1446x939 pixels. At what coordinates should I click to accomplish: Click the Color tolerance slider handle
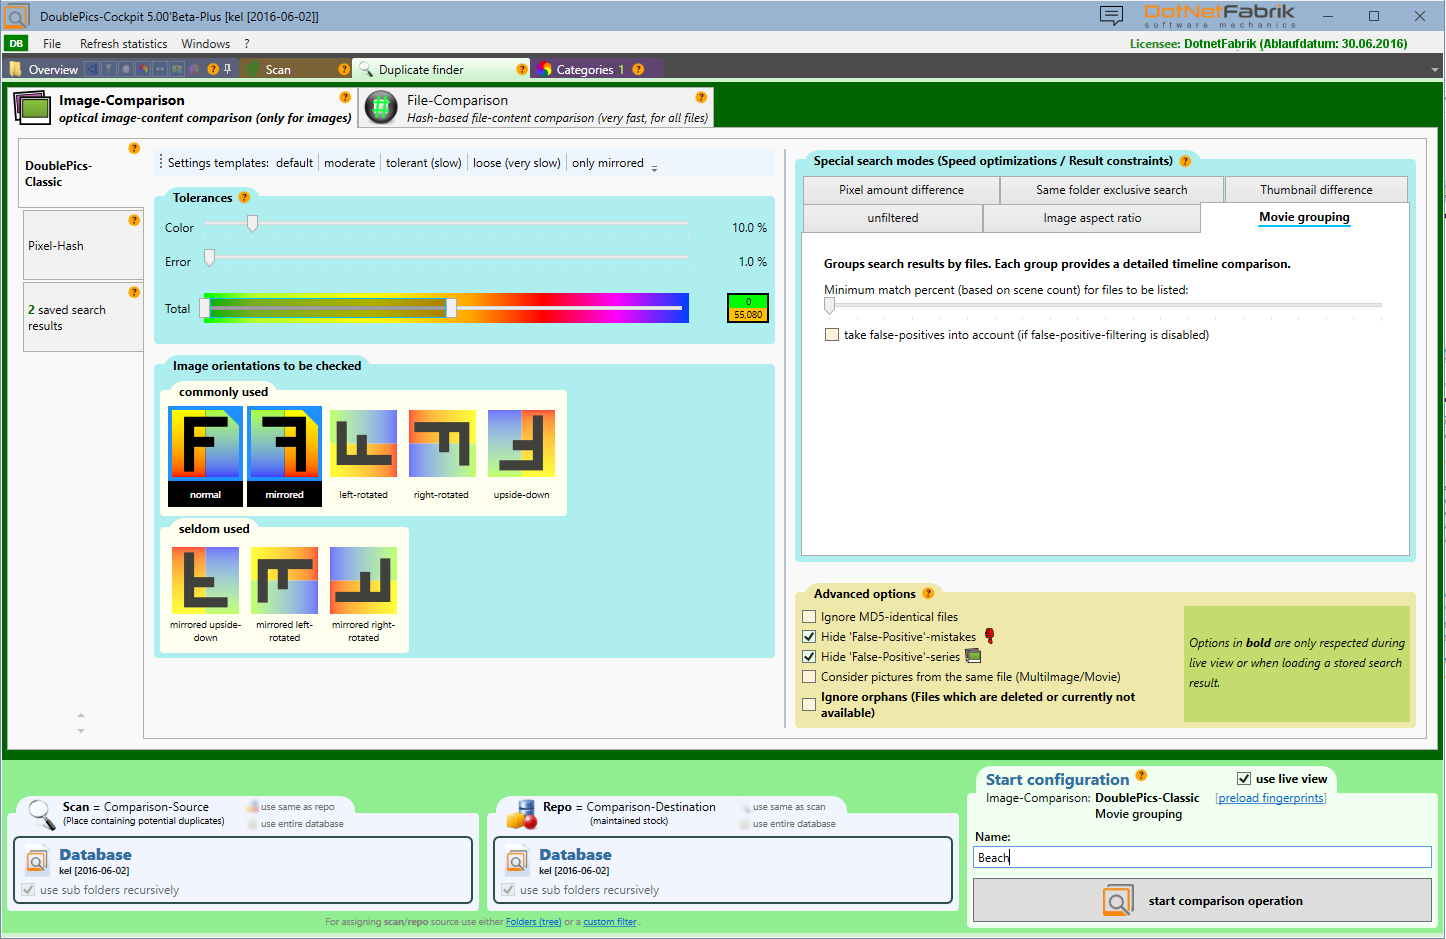(x=252, y=224)
